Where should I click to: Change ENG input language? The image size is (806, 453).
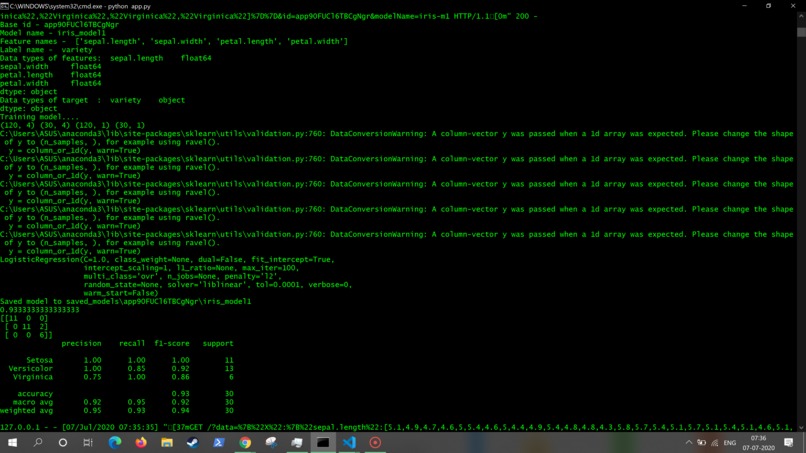click(x=729, y=442)
